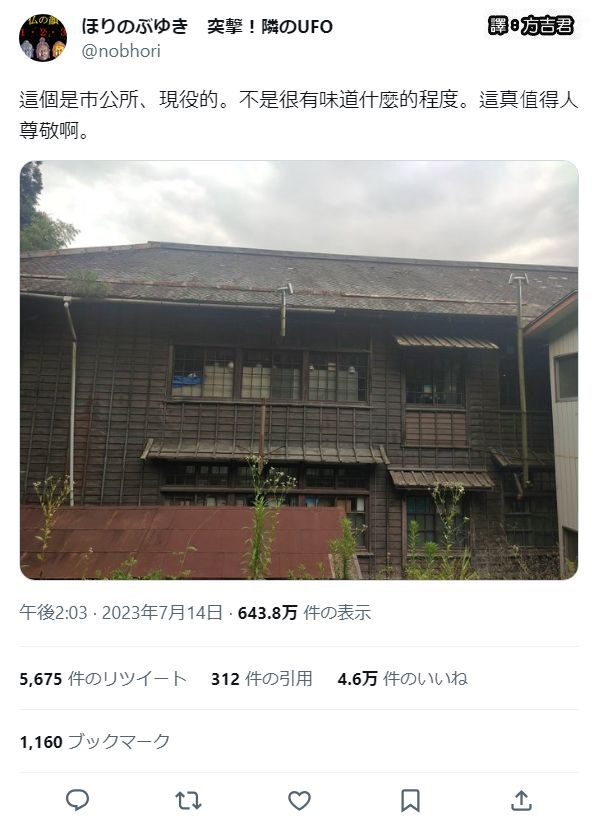598x829 pixels.
Task: Click the 2023年7月14日 date
Action: coord(162,613)
